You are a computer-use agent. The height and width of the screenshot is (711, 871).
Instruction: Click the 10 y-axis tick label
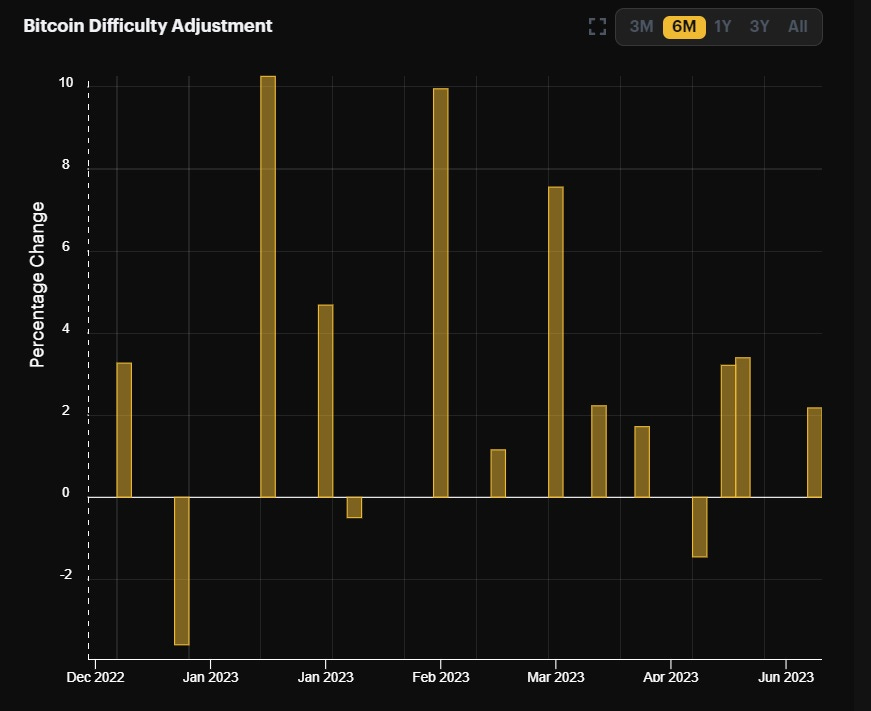click(66, 83)
